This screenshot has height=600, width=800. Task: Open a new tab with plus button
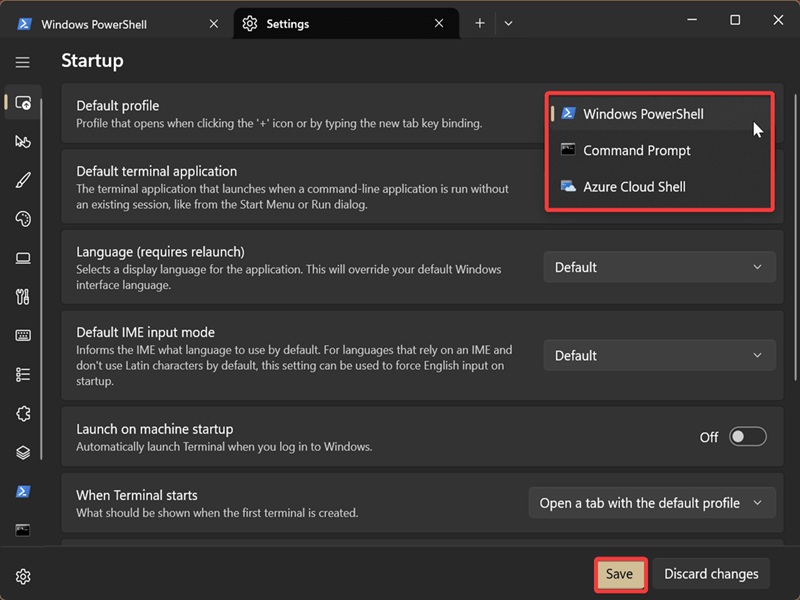point(480,23)
